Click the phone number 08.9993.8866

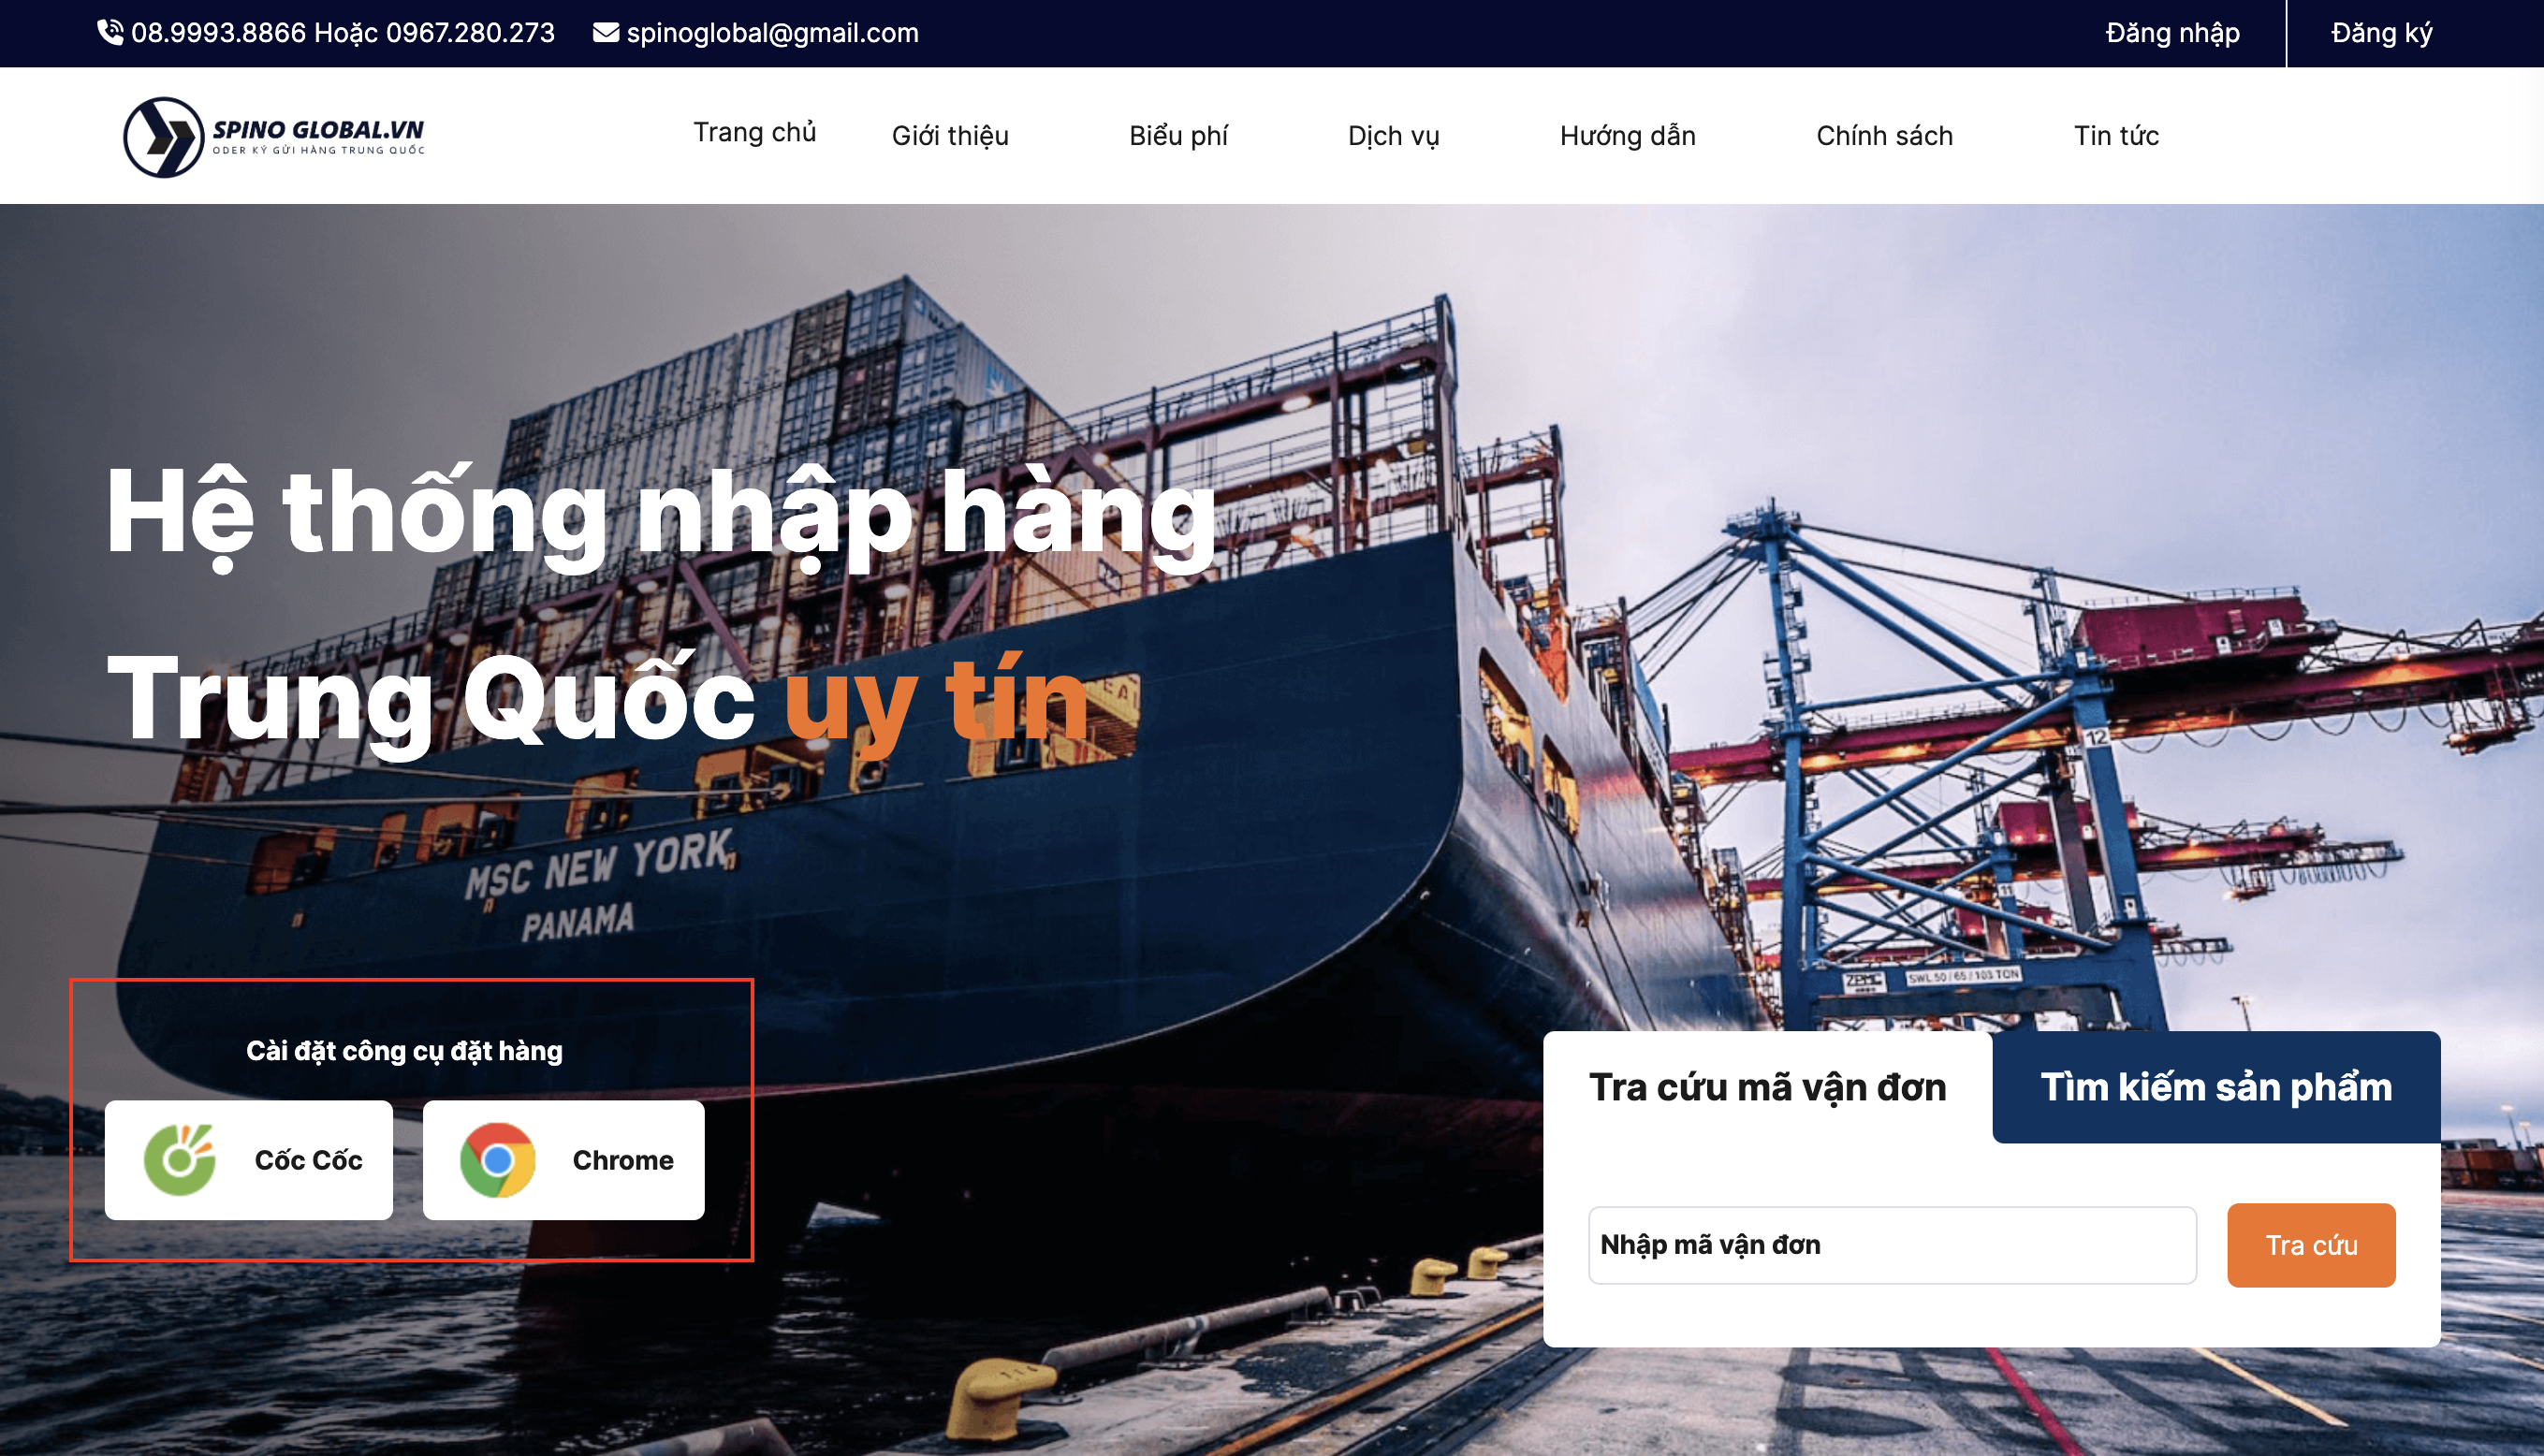pos(218,33)
